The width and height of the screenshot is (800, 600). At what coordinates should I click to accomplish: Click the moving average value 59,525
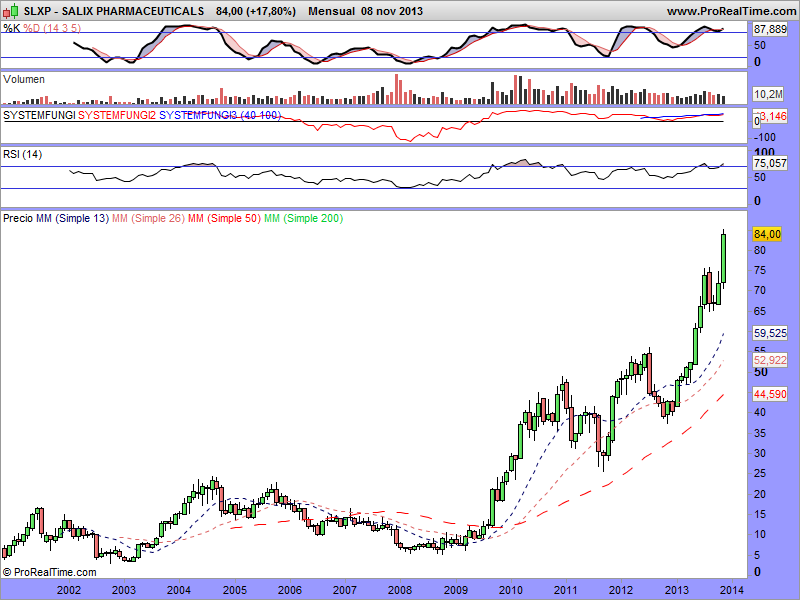point(770,333)
